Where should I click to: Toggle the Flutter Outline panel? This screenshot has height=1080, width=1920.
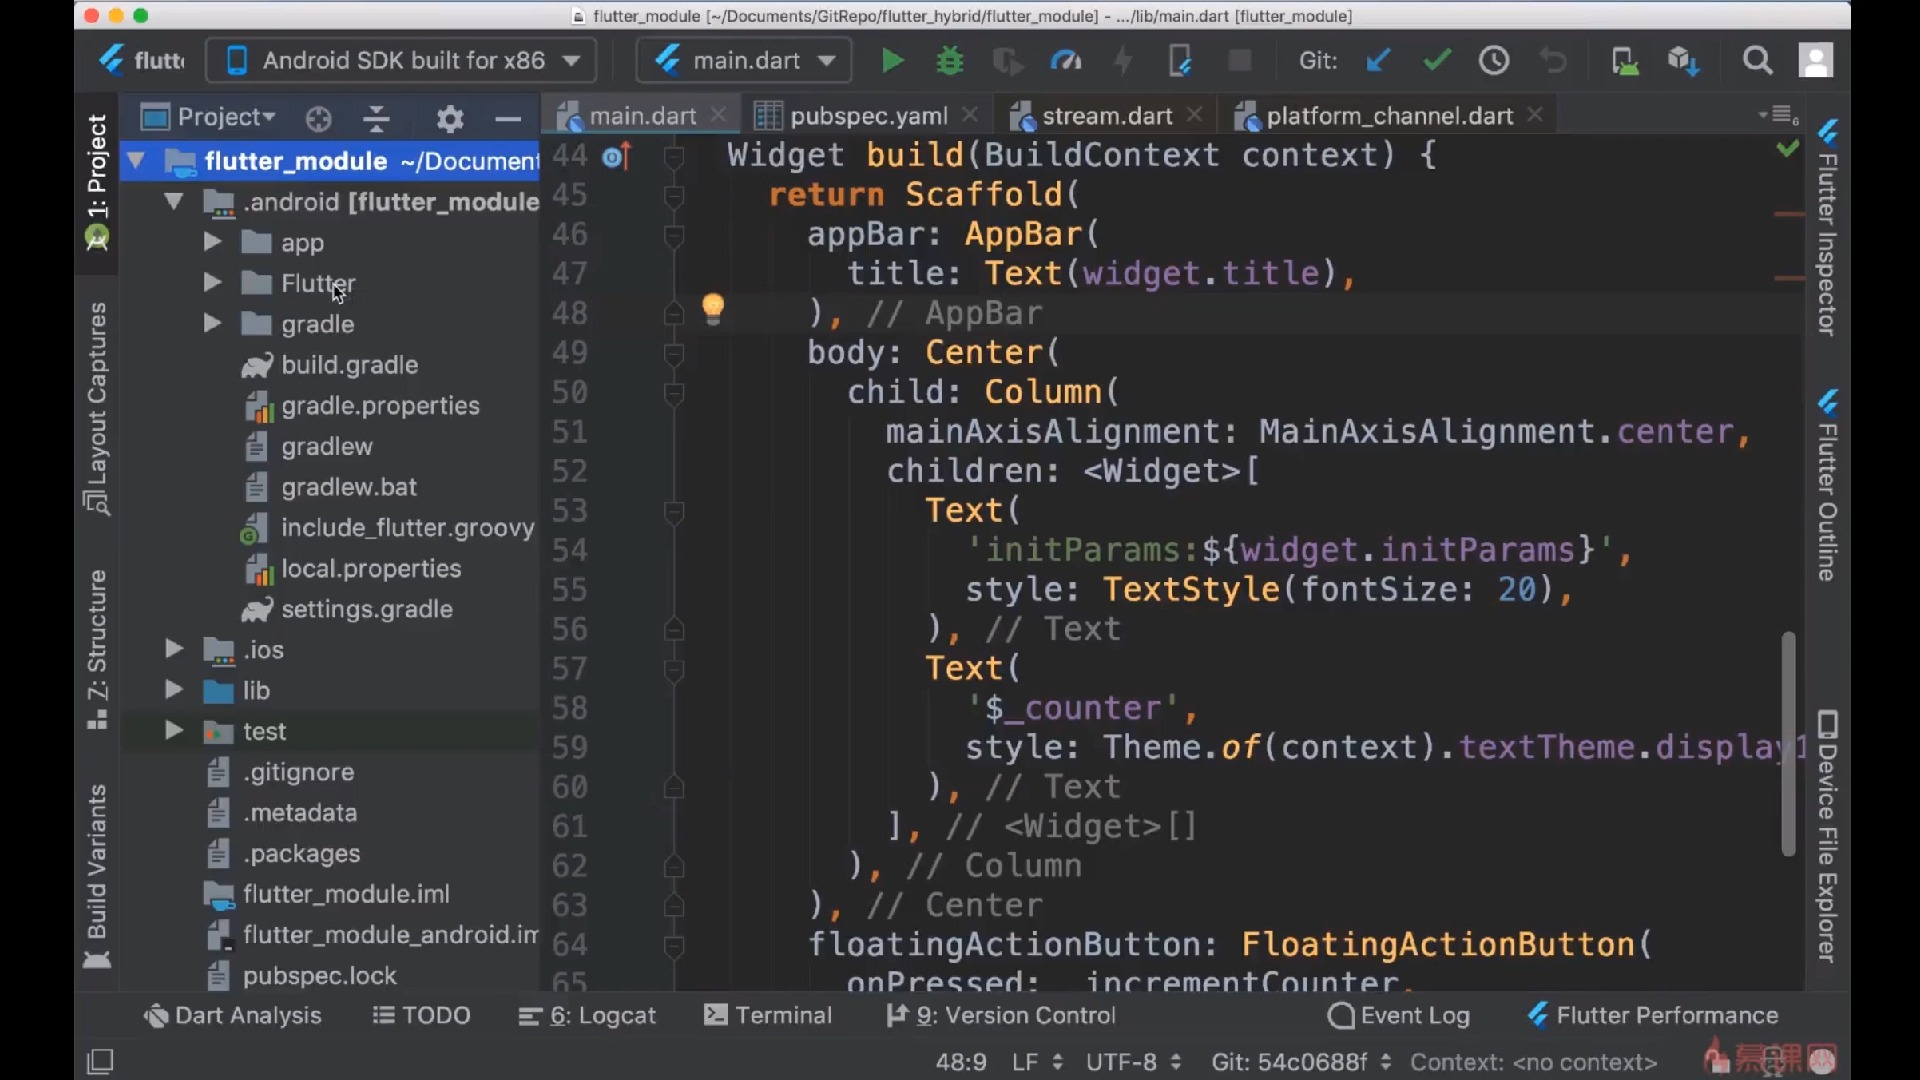[x=1828, y=486]
